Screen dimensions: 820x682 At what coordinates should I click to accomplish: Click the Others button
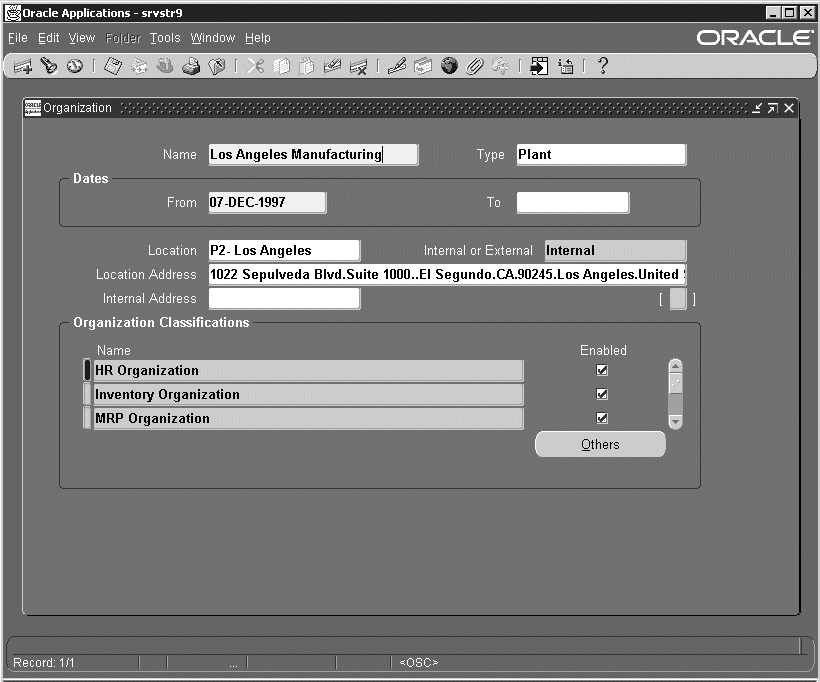(600, 444)
